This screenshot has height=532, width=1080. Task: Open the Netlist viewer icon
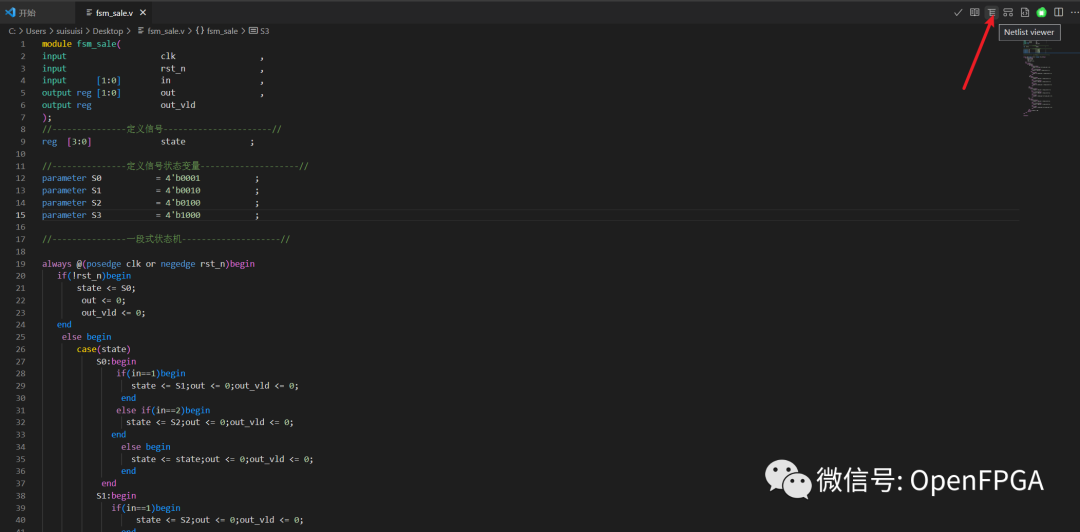point(991,12)
